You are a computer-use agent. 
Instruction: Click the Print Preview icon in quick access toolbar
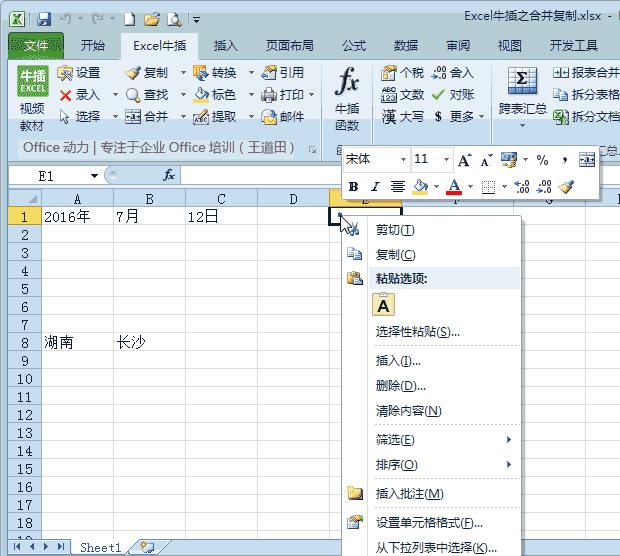point(174,19)
